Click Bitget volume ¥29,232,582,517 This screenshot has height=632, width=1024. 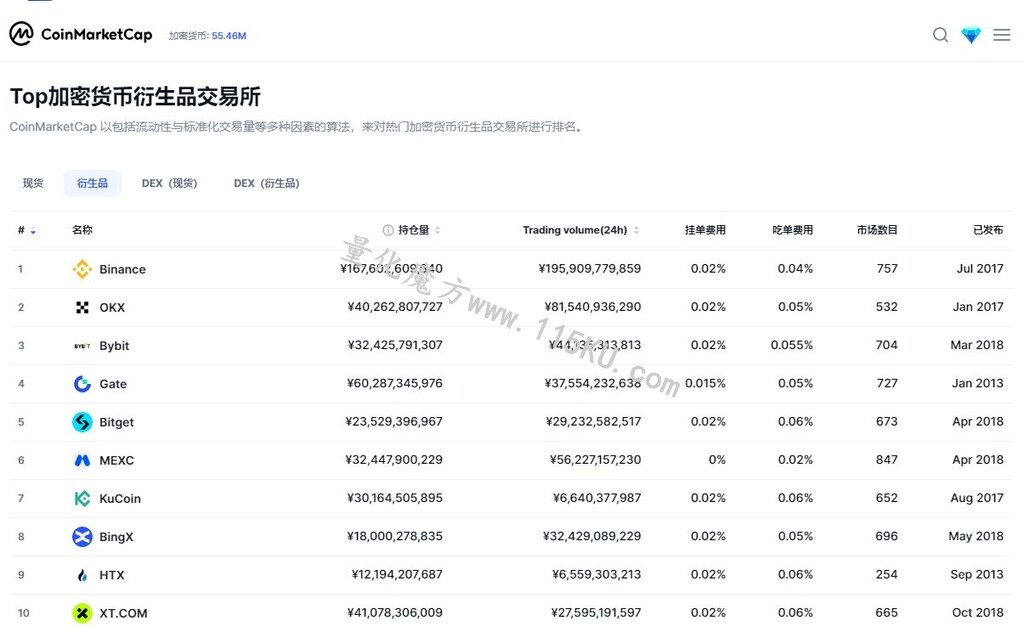click(594, 422)
